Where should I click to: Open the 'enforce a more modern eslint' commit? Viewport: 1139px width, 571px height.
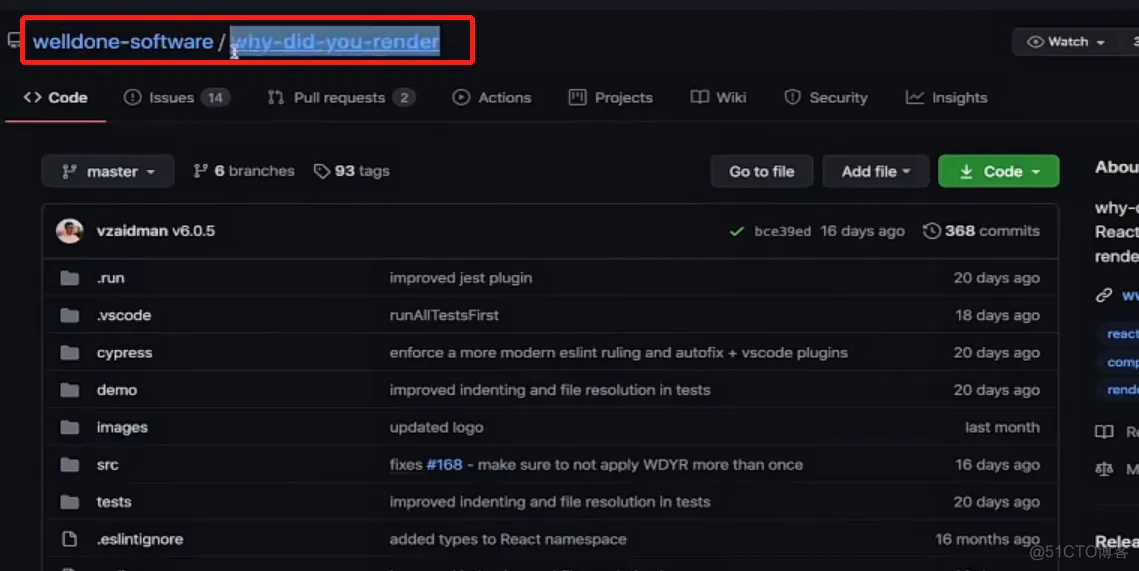(618, 352)
